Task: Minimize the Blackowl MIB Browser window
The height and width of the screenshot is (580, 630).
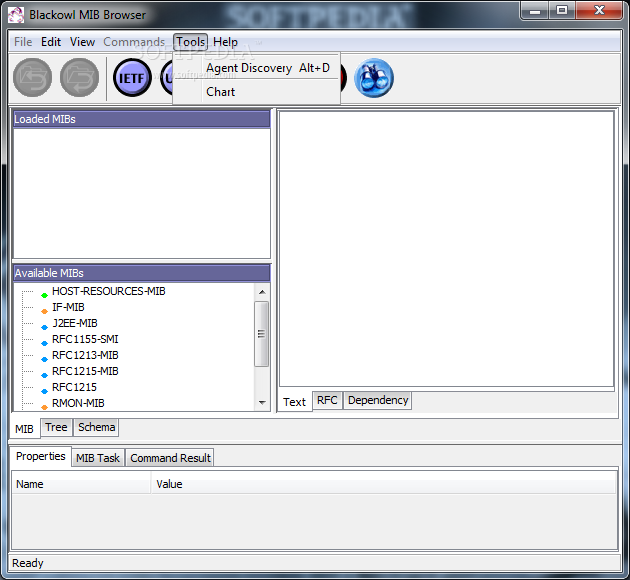Action: 535,11
